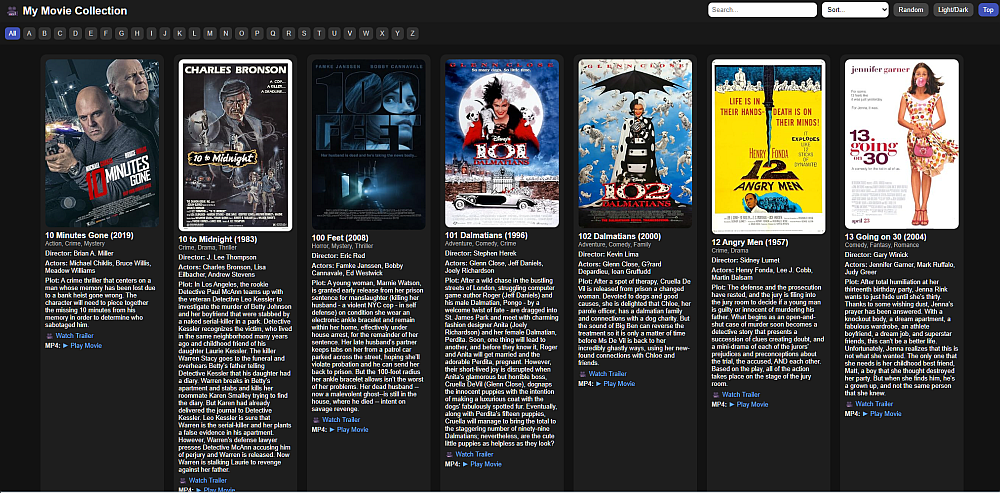Filter movies by letter A

[29, 34]
